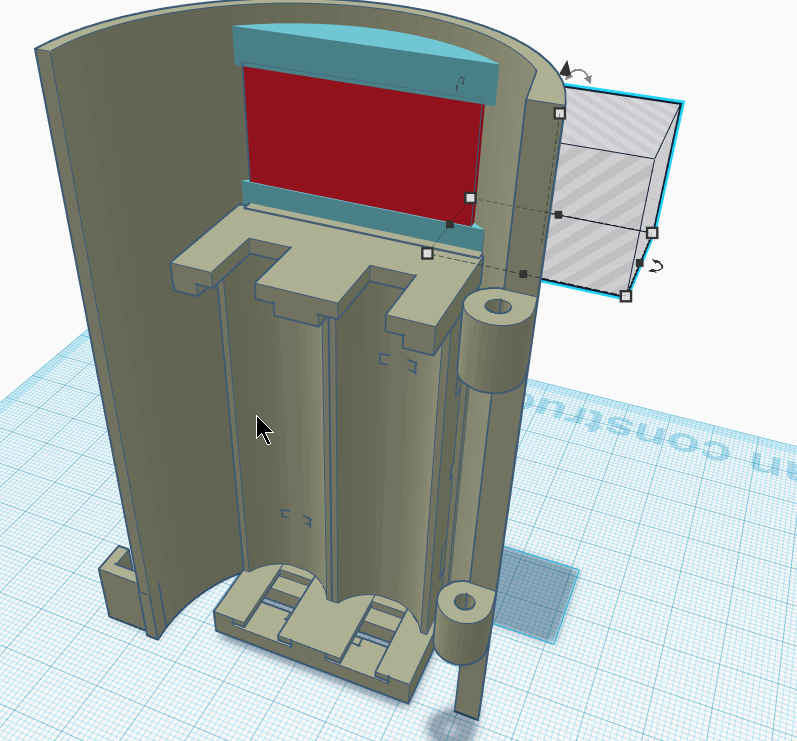The height and width of the screenshot is (741, 797).
Task: Click the curved rotation arrow at hole box's lower right
Action: [656, 266]
